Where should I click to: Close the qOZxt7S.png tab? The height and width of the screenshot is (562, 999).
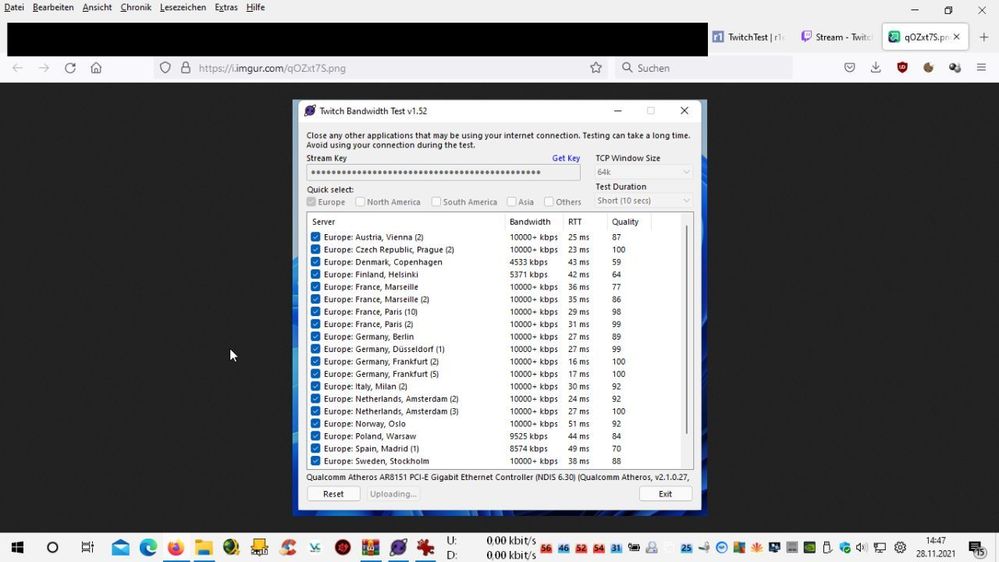point(956,37)
